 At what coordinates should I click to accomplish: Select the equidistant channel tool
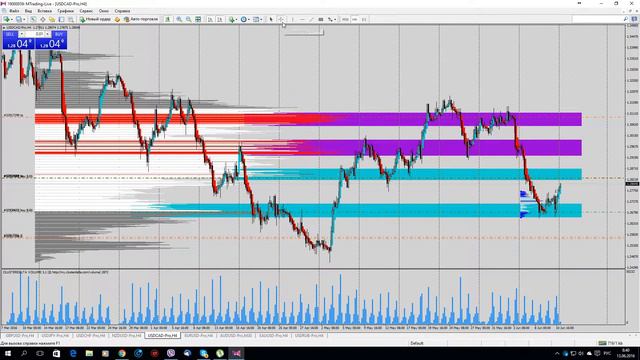[321, 19]
